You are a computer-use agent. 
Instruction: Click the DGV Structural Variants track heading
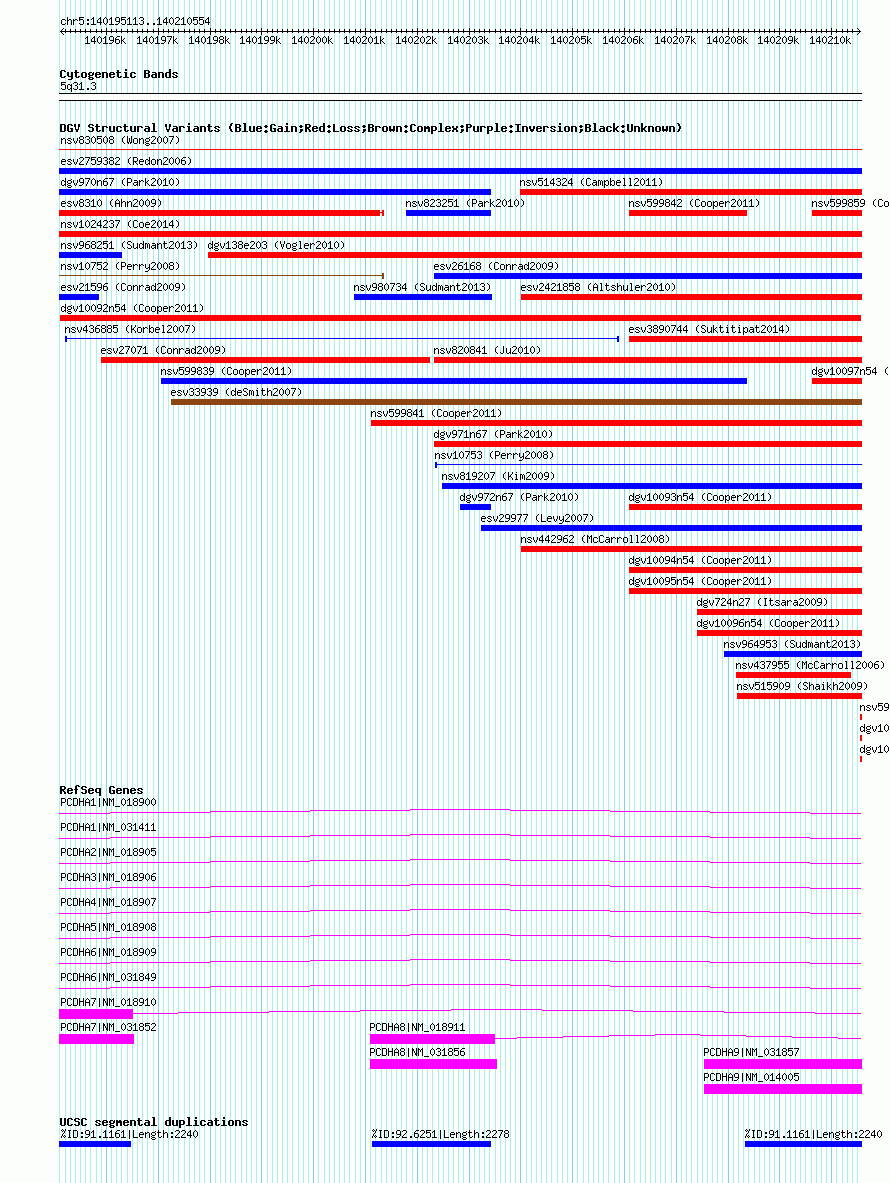click(x=370, y=128)
